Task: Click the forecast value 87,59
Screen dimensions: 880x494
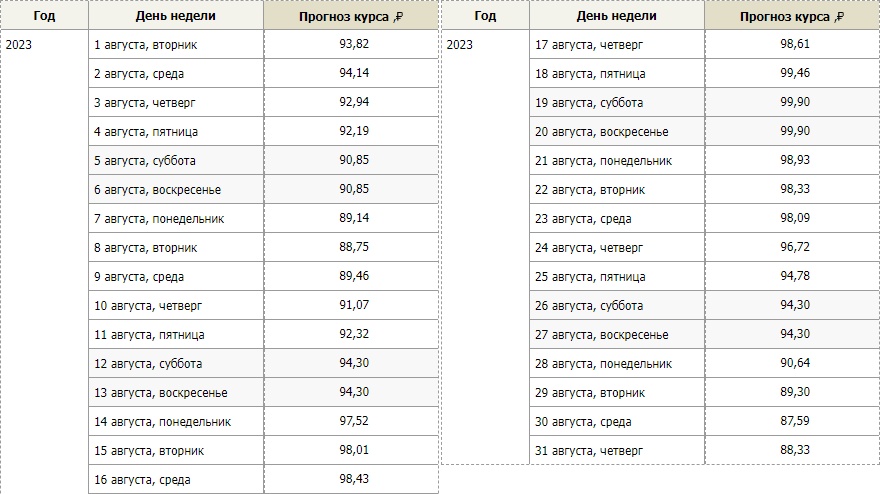Action: (795, 422)
